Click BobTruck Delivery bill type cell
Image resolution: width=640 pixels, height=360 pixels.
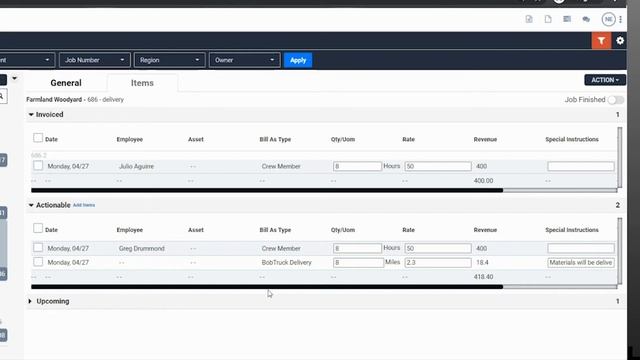(x=287, y=262)
